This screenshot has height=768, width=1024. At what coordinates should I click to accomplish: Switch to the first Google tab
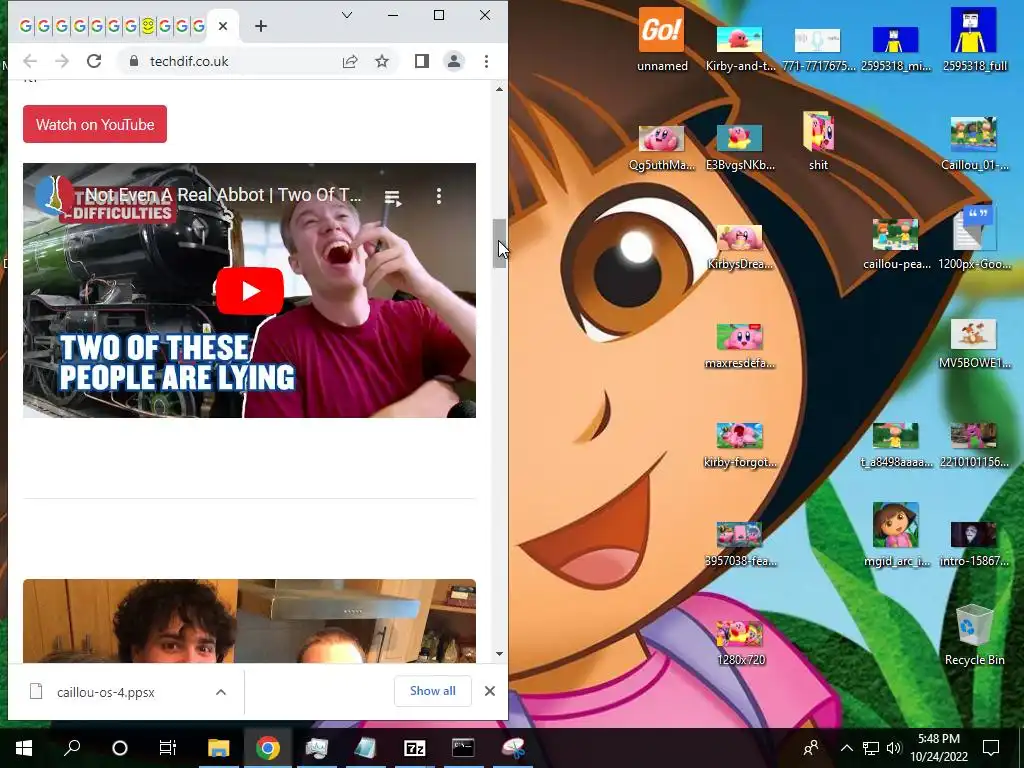(25, 26)
